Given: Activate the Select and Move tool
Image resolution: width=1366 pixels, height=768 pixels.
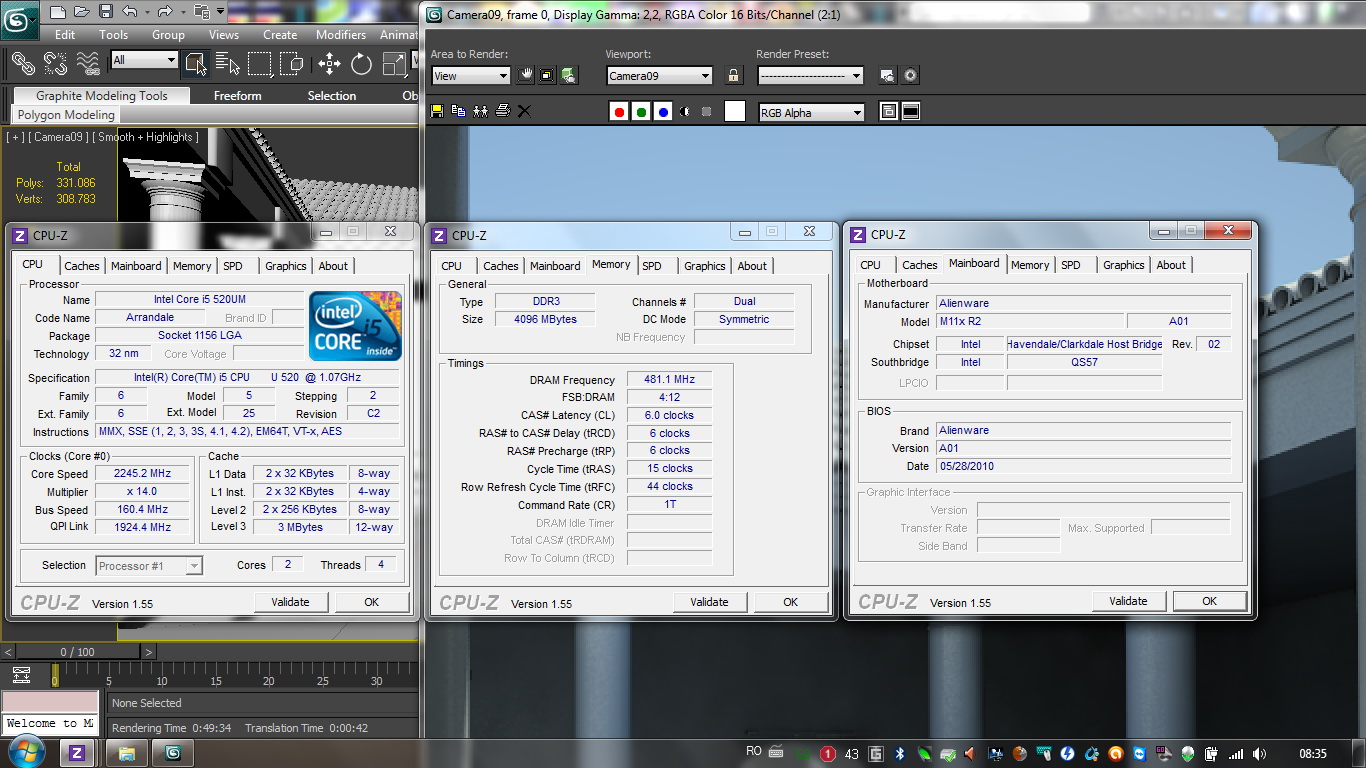Looking at the screenshot, I should [x=329, y=64].
